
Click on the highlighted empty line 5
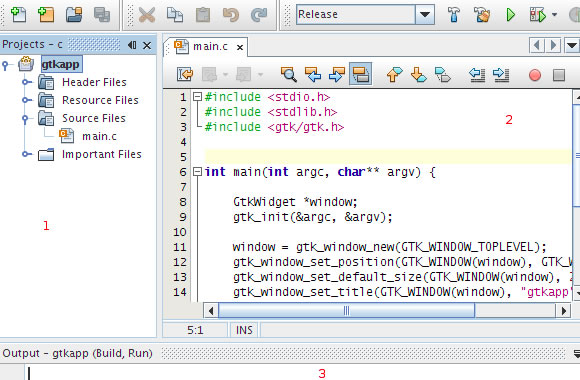point(387,157)
